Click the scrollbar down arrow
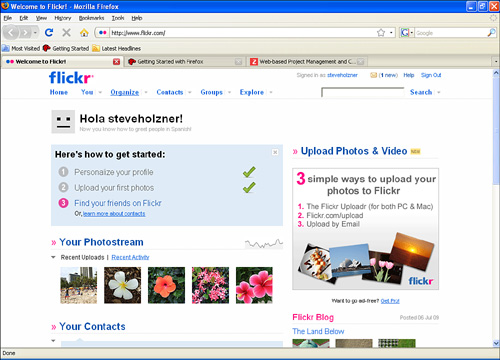This screenshot has width=500, height=360. pos(496,343)
